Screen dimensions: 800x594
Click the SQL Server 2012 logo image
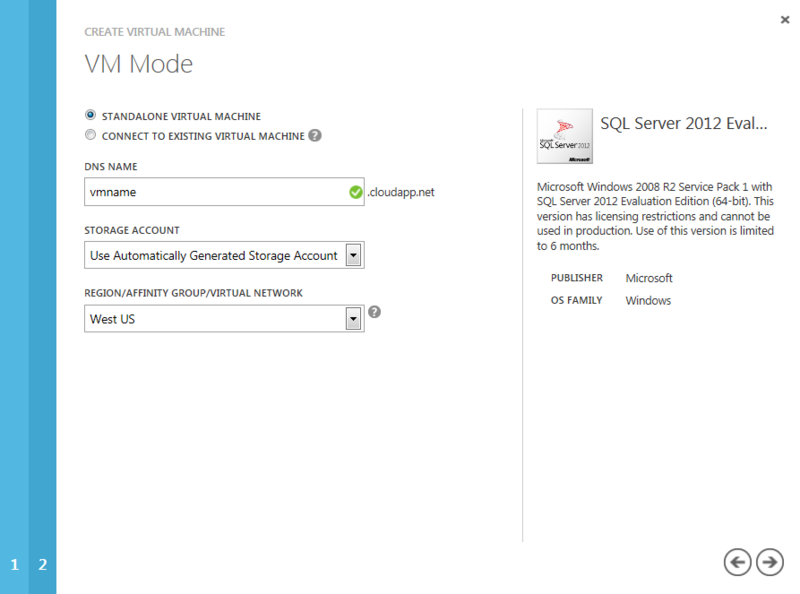(x=564, y=136)
